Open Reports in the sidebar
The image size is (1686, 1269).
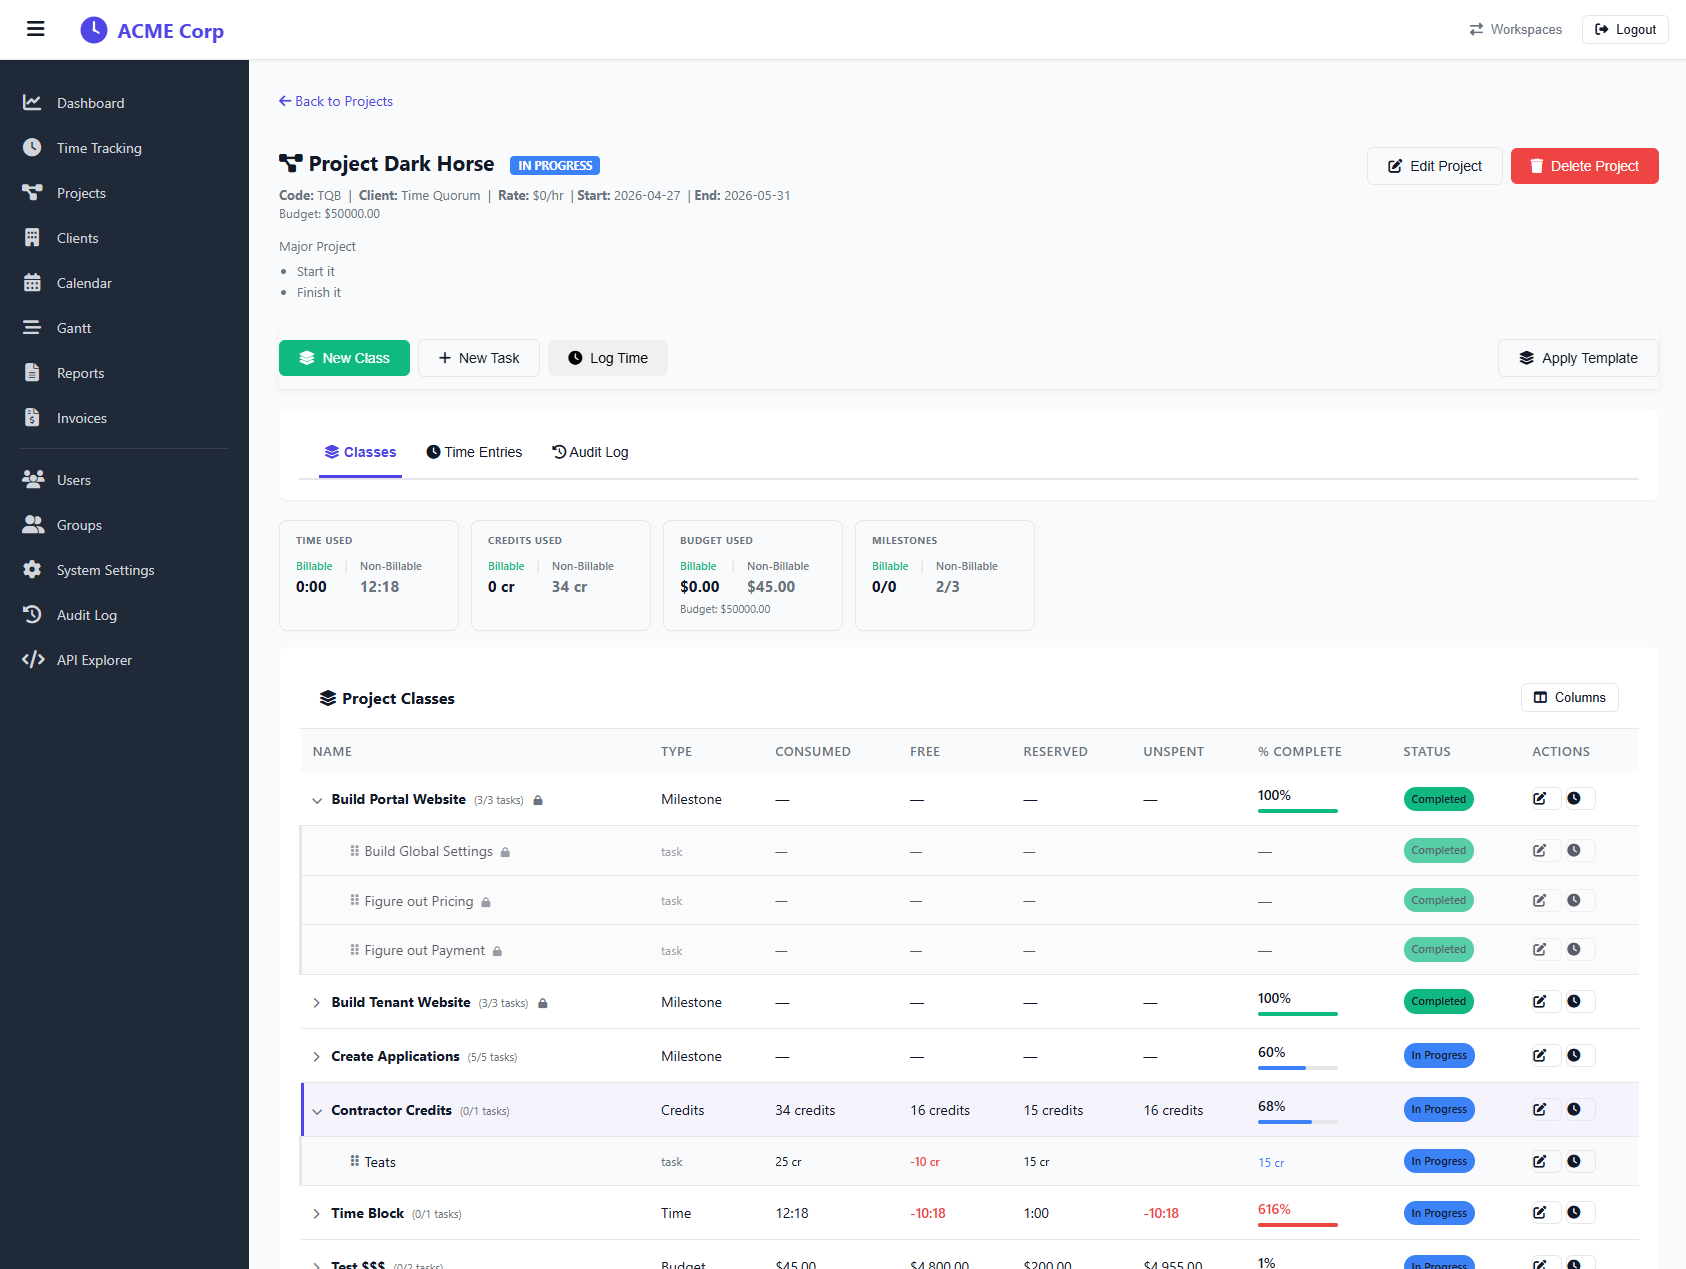[124, 373]
